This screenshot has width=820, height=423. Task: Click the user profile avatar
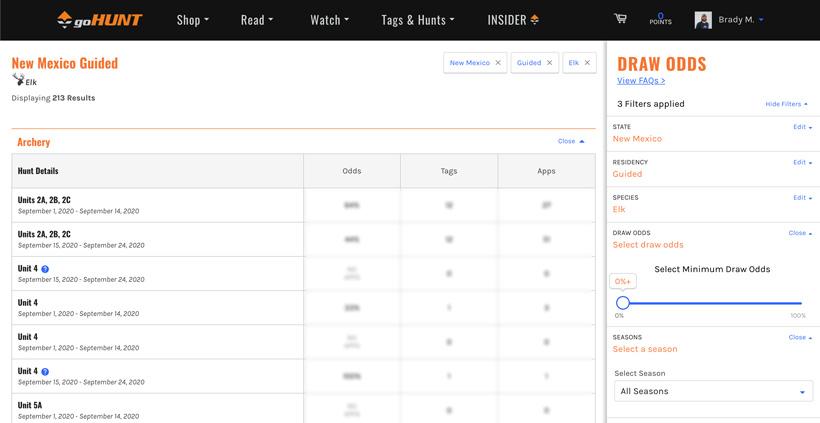703,20
